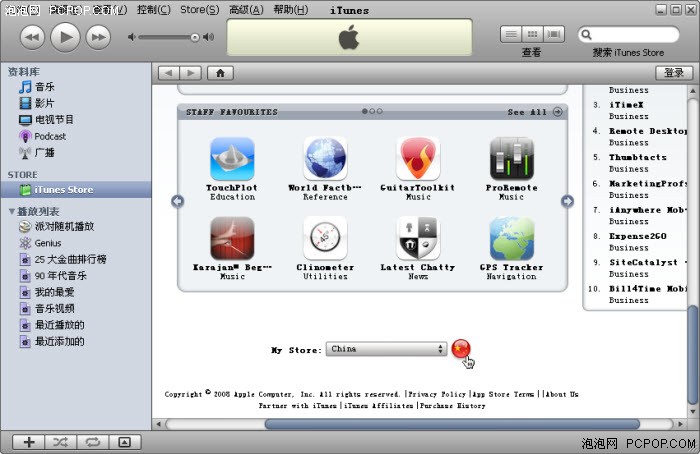Navigate back in the store
700x454 pixels.
click(169, 73)
